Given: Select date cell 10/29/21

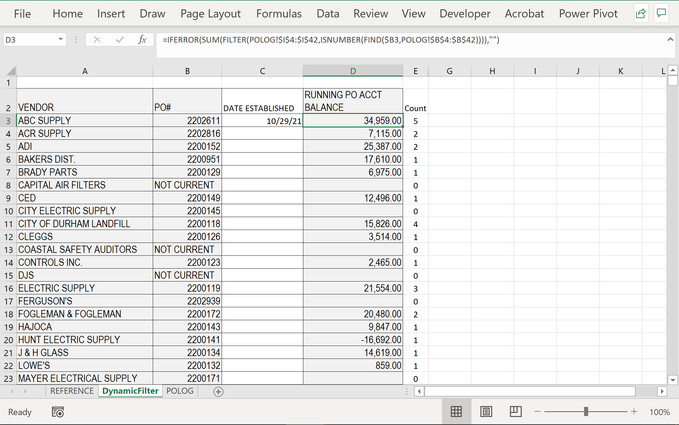Looking at the screenshot, I should (262, 120).
